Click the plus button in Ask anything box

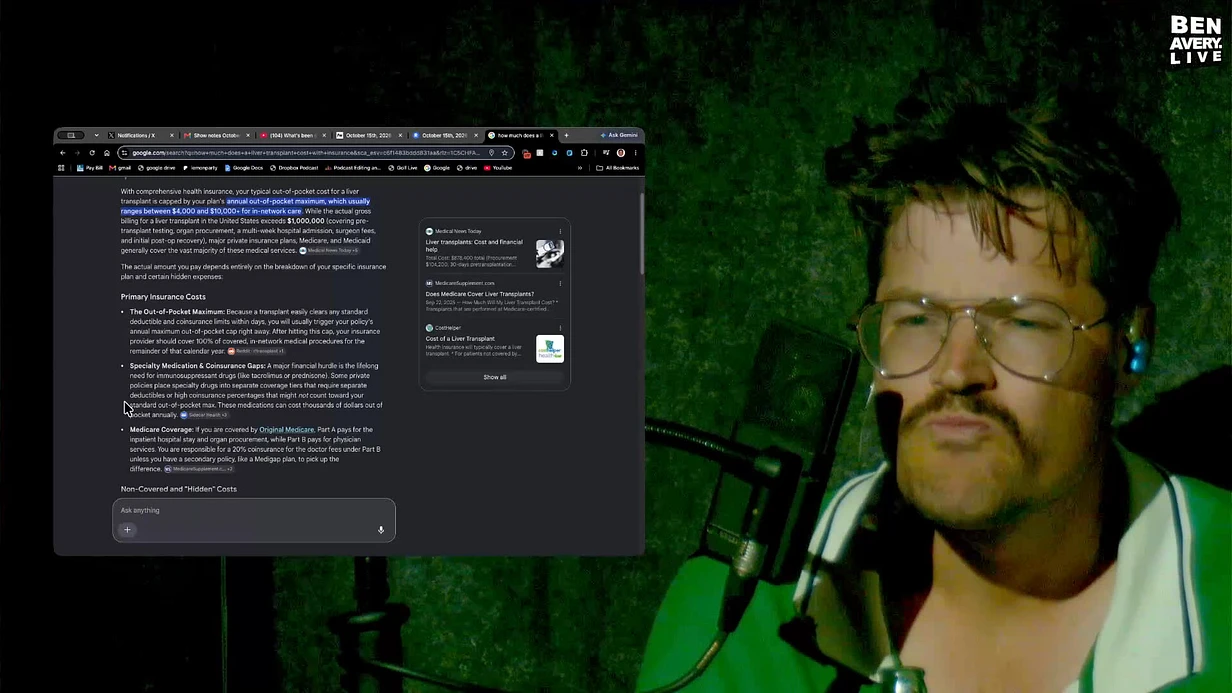[x=127, y=530]
